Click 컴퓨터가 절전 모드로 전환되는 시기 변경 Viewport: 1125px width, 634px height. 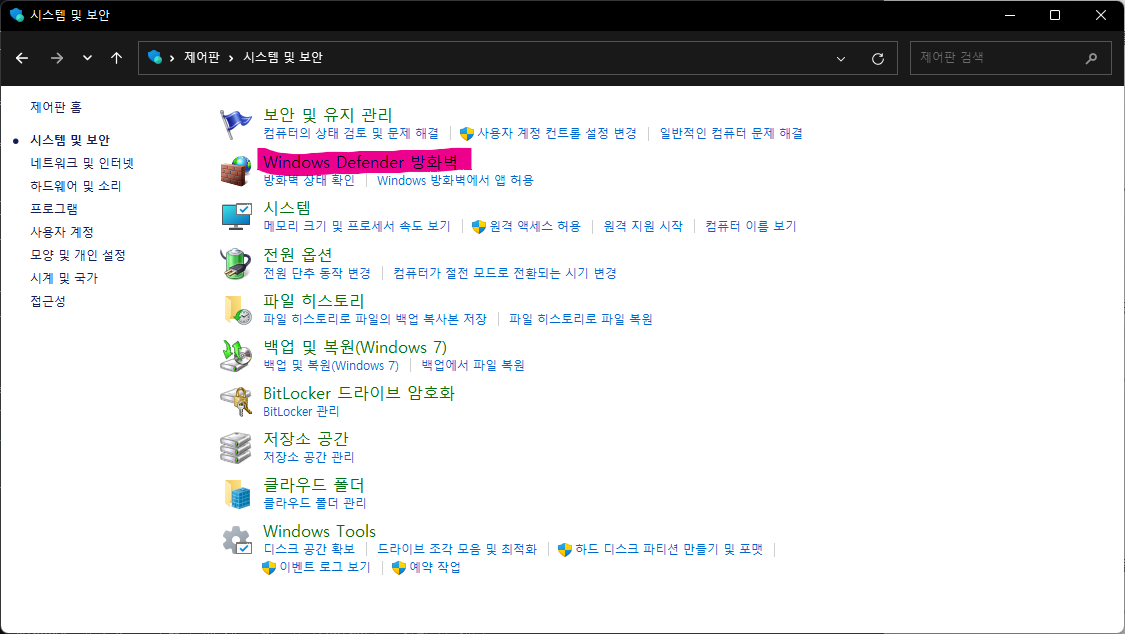pyautogui.click(x=505, y=273)
